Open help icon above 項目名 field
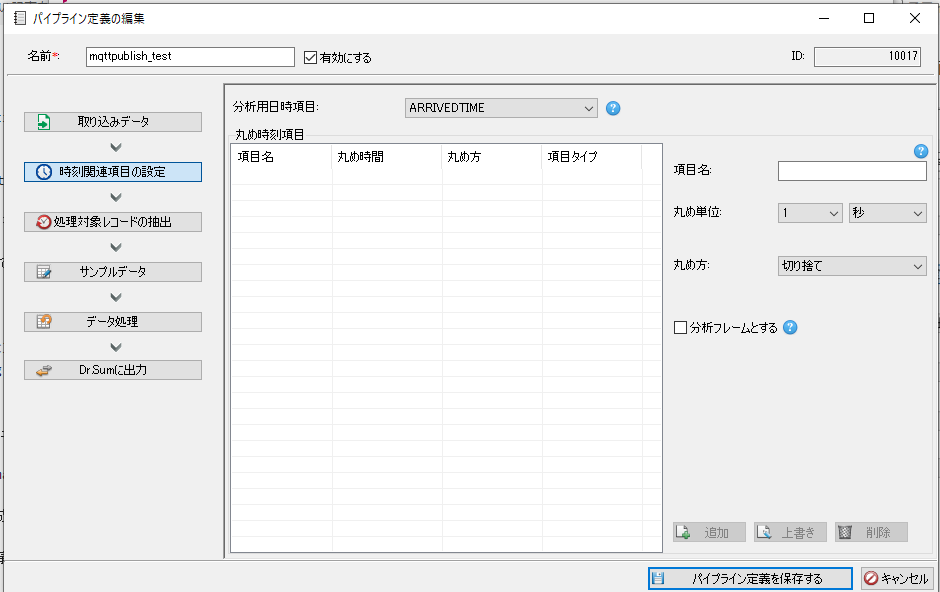 (x=921, y=151)
